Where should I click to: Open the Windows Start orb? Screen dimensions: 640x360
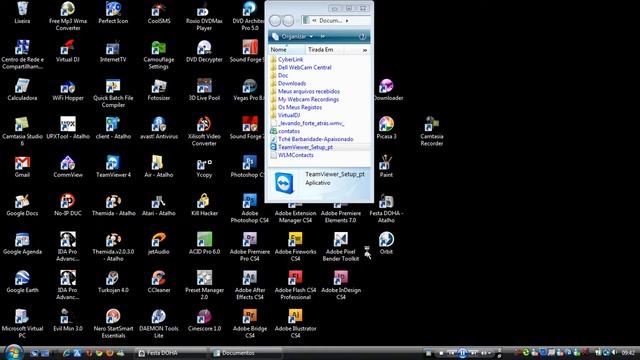tap(13, 352)
